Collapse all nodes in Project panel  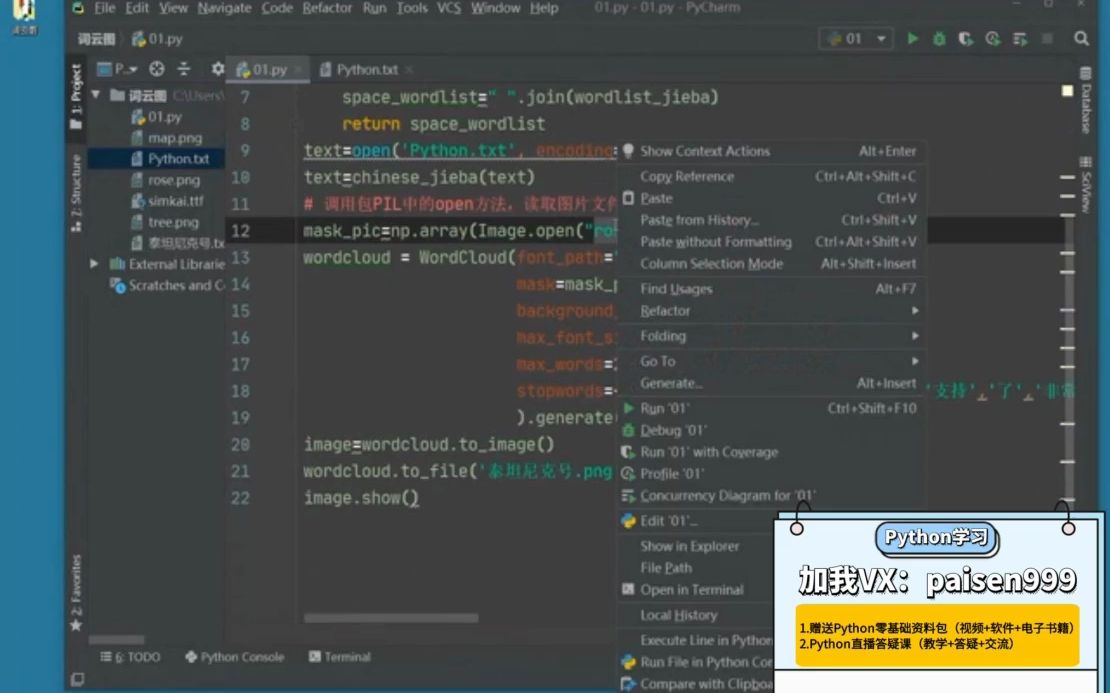186,70
